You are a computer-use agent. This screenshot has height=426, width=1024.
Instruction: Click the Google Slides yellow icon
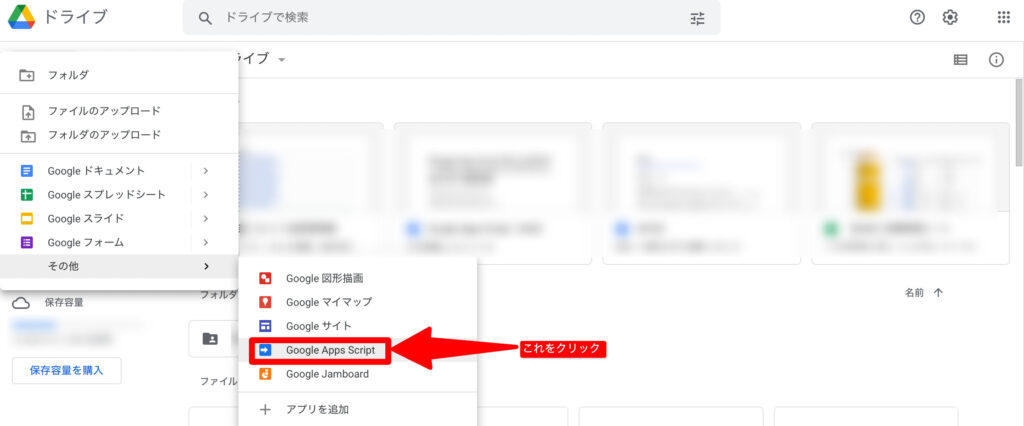(x=27, y=219)
